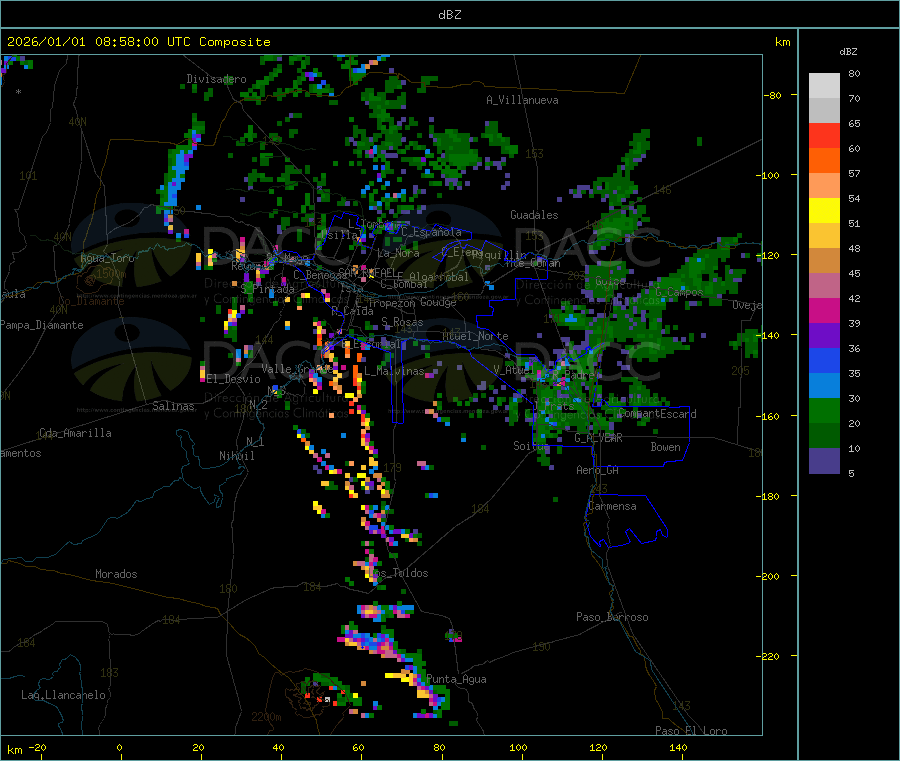Click the magenta 39-42 dBZ legend swatch
The width and height of the screenshot is (900, 761).
[824, 310]
